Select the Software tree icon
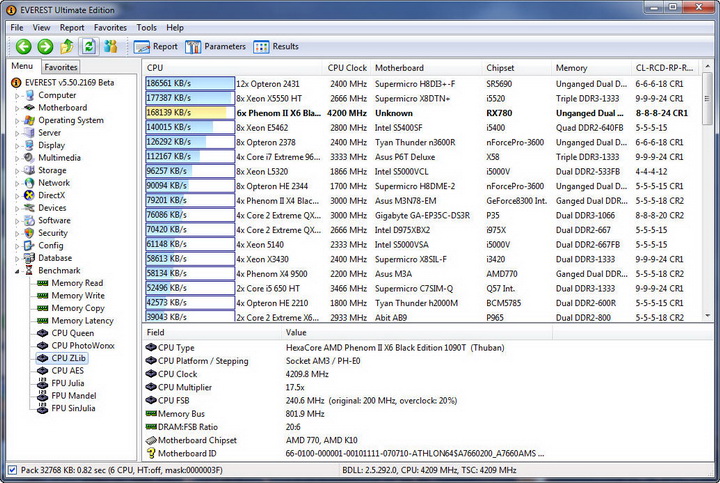This screenshot has width=720, height=483. pyautogui.click(x=30, y=220)
